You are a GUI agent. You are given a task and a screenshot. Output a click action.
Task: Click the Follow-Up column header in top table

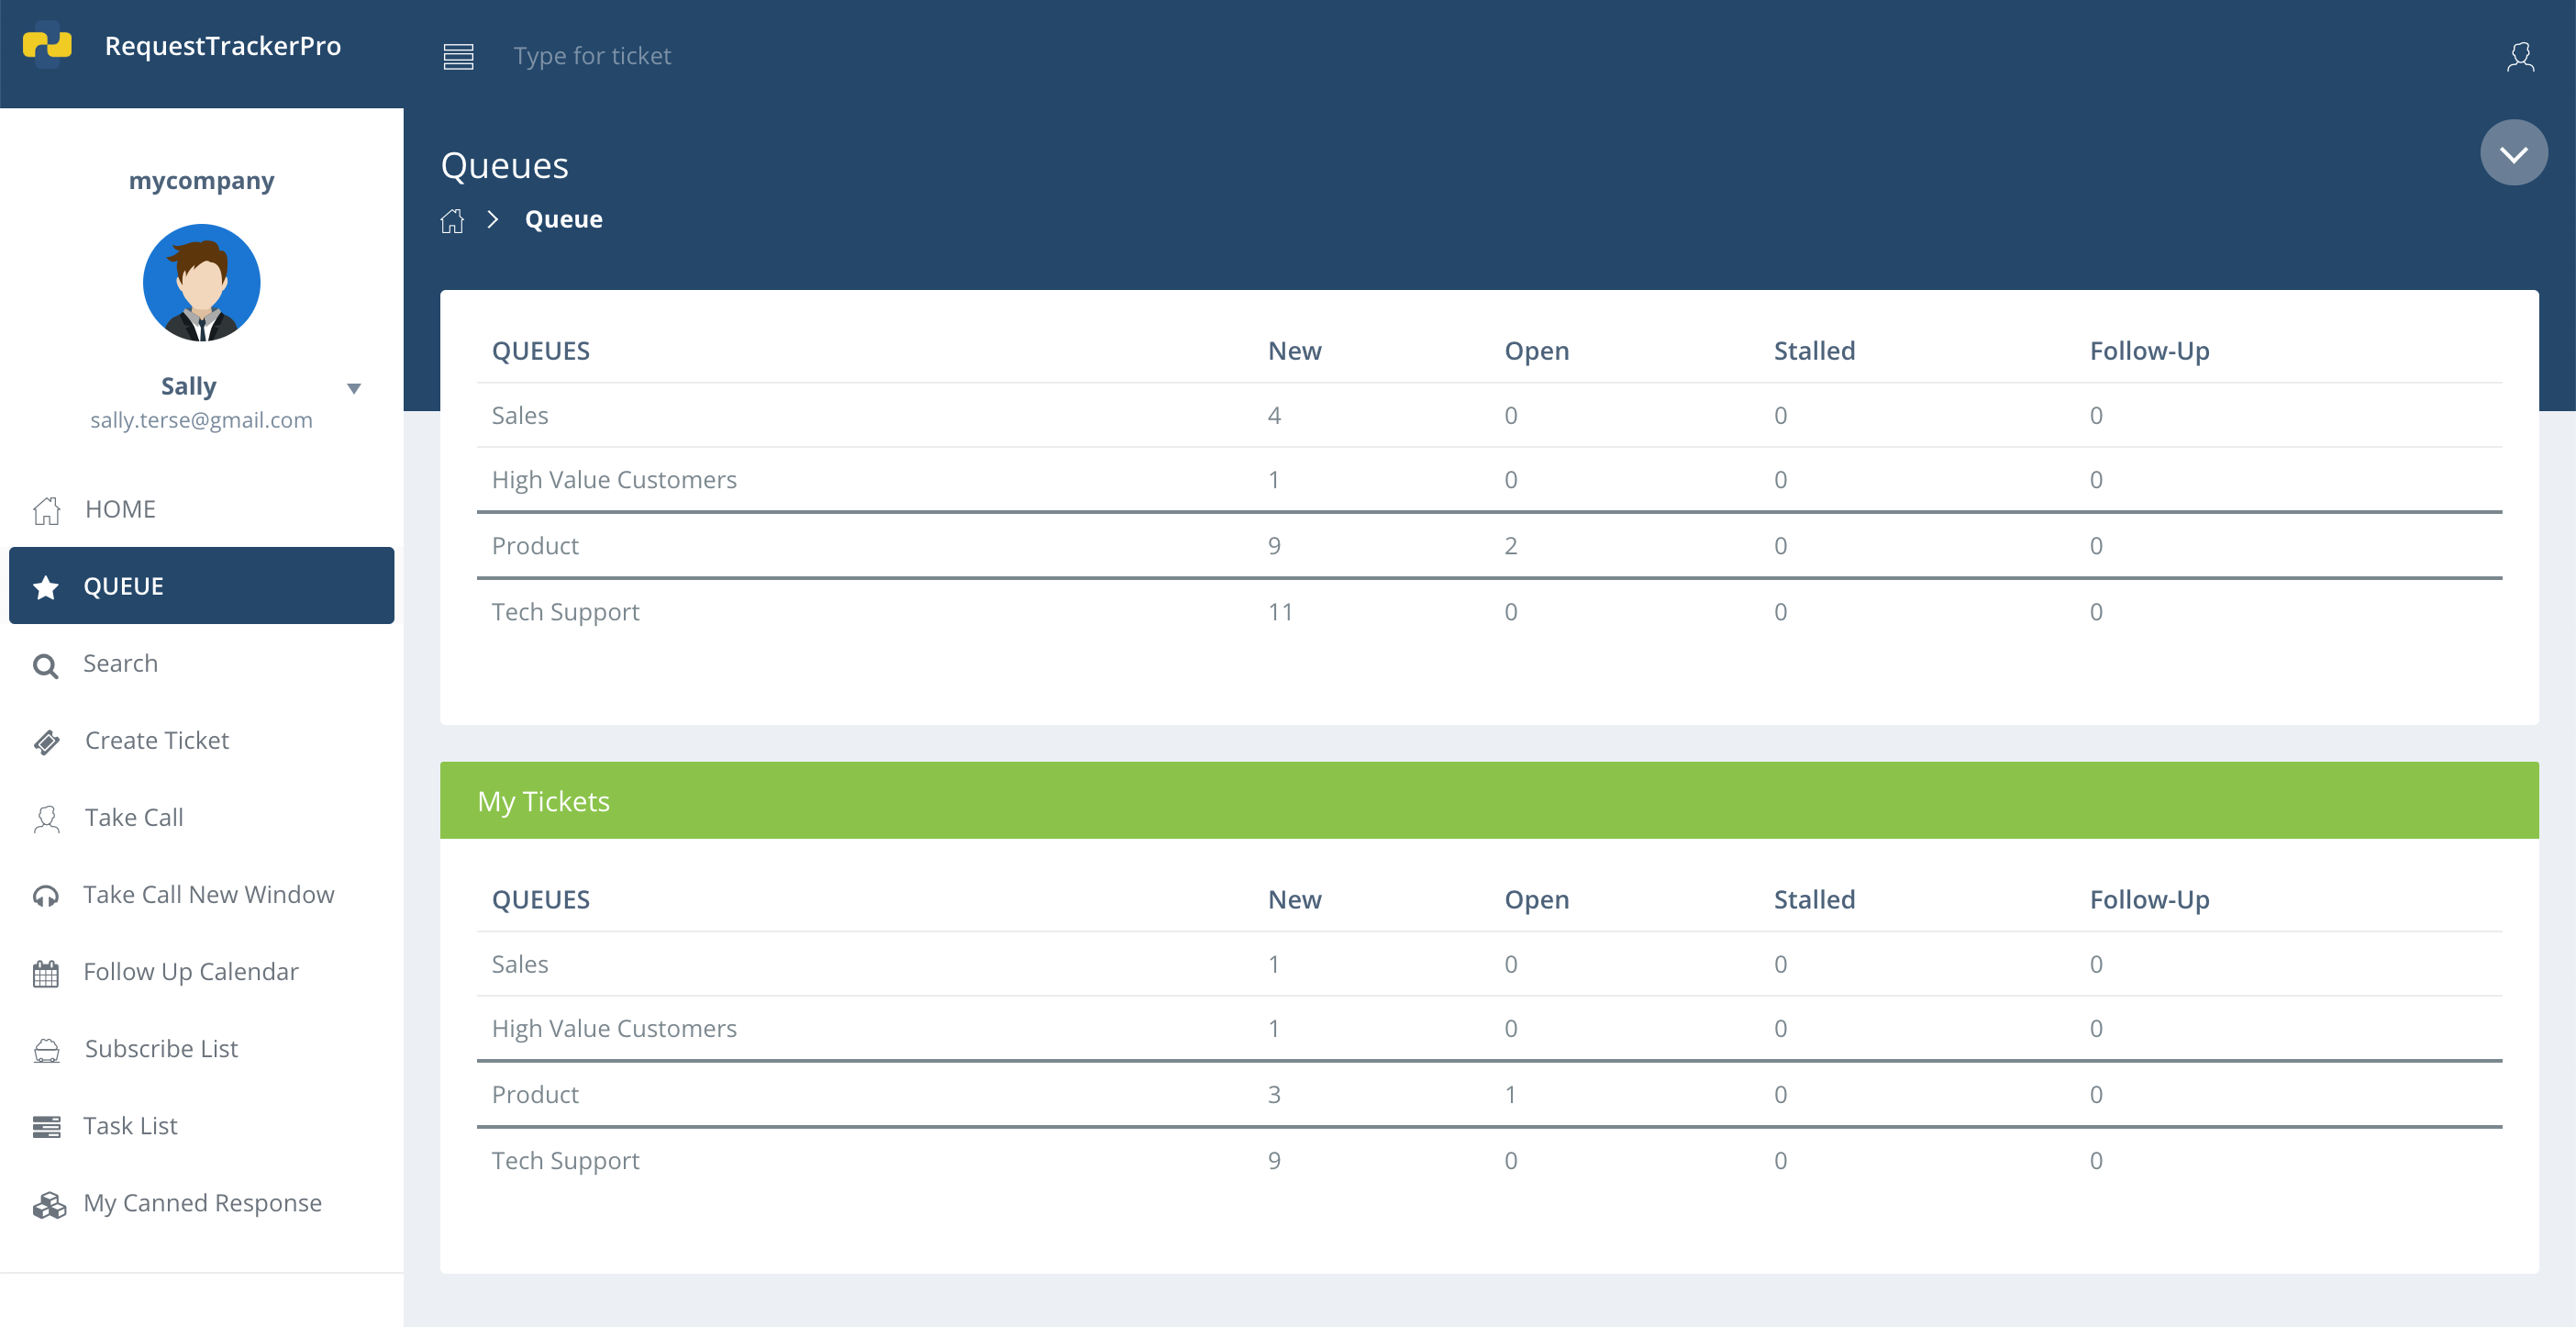2149,351
